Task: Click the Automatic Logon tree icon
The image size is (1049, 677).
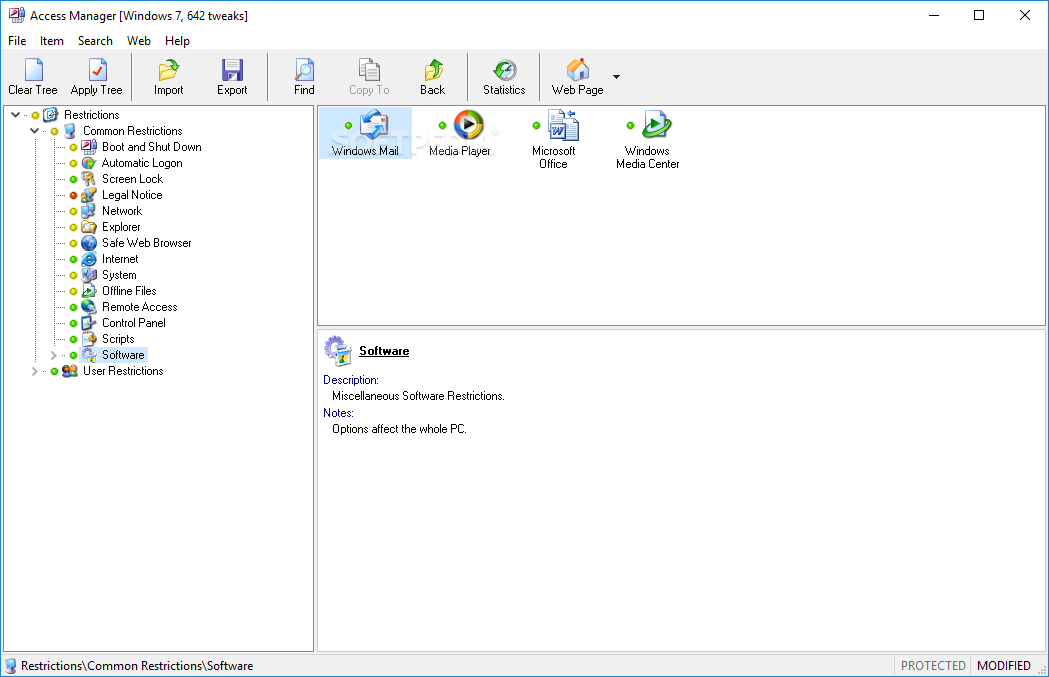Action: (x=89, y=163)
